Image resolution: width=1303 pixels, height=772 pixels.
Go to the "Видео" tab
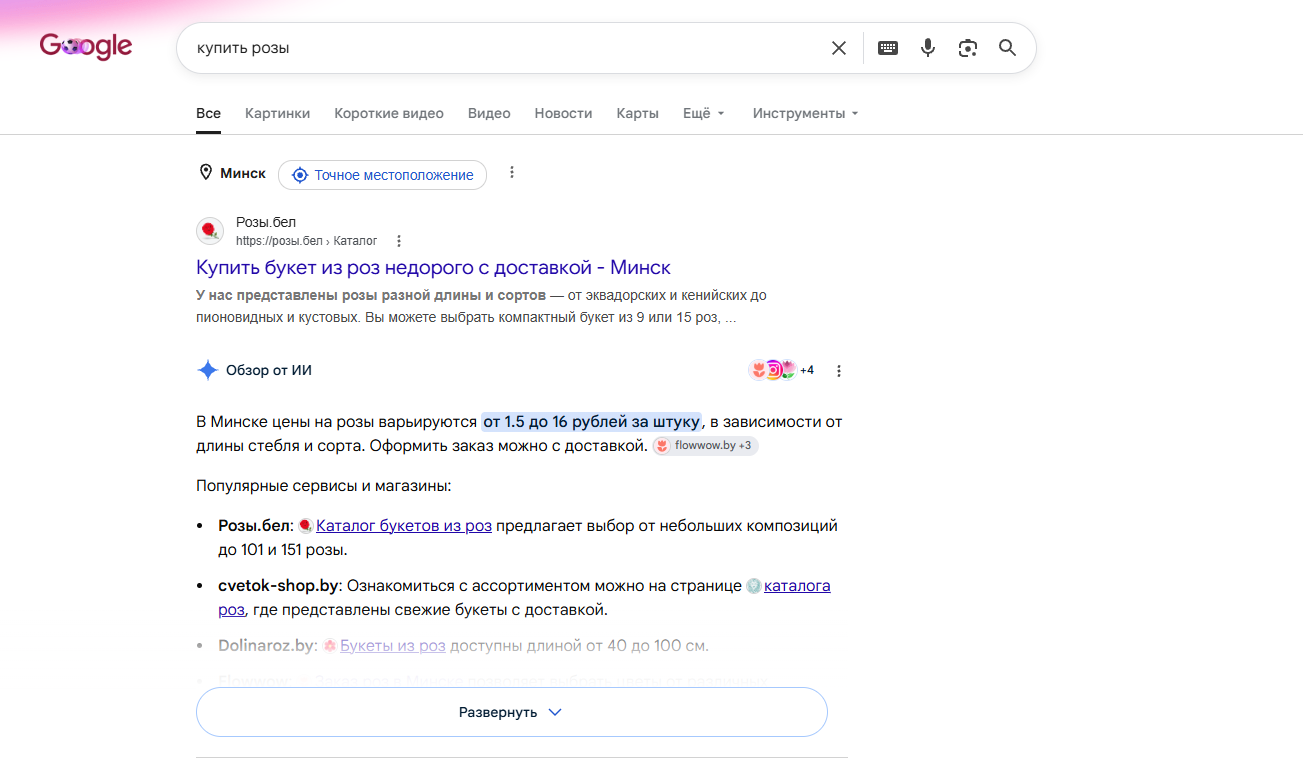489,113
